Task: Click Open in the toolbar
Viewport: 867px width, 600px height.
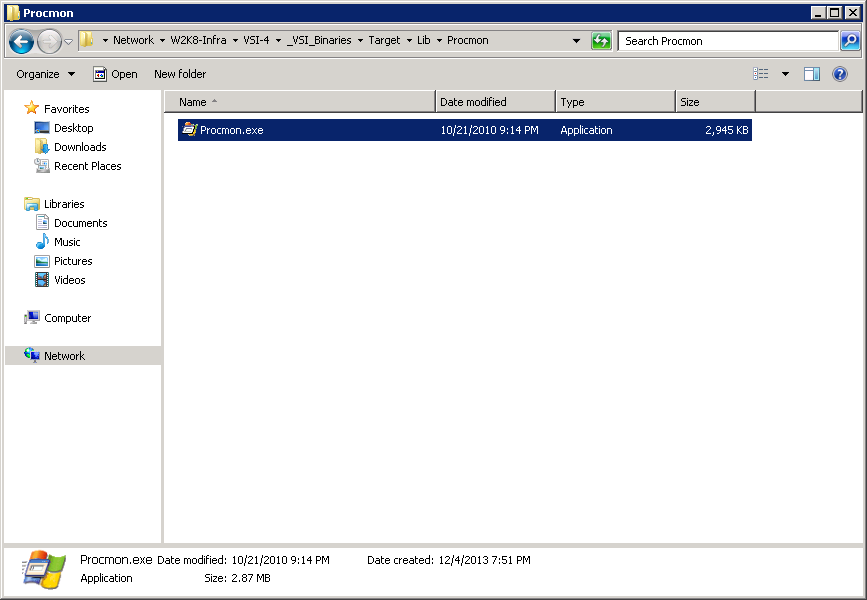Action: click(116, 74)
